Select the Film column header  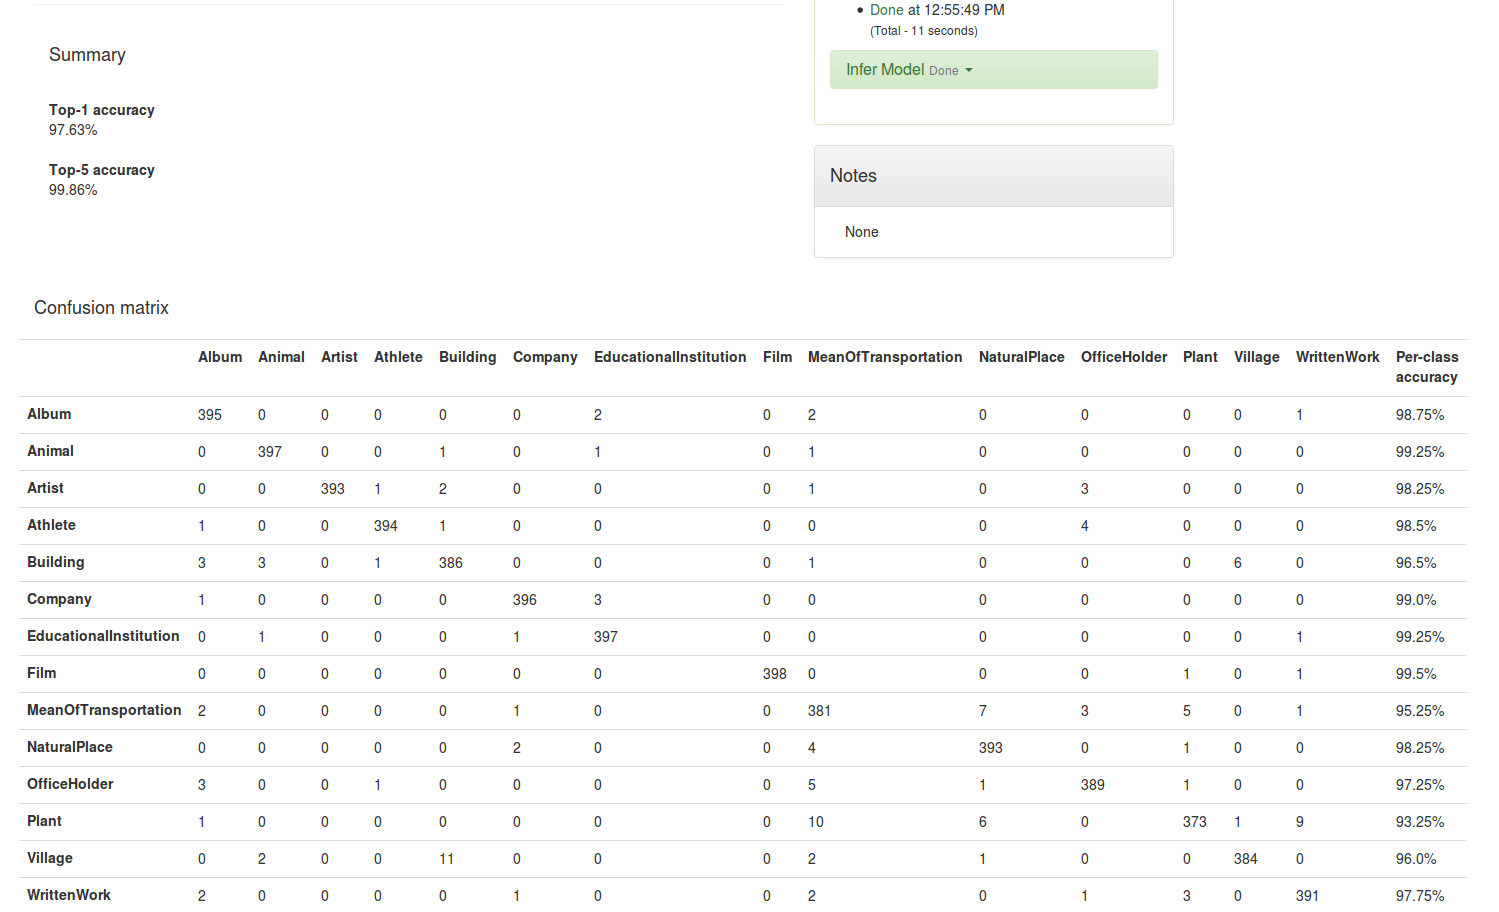[x=777, y=357]
